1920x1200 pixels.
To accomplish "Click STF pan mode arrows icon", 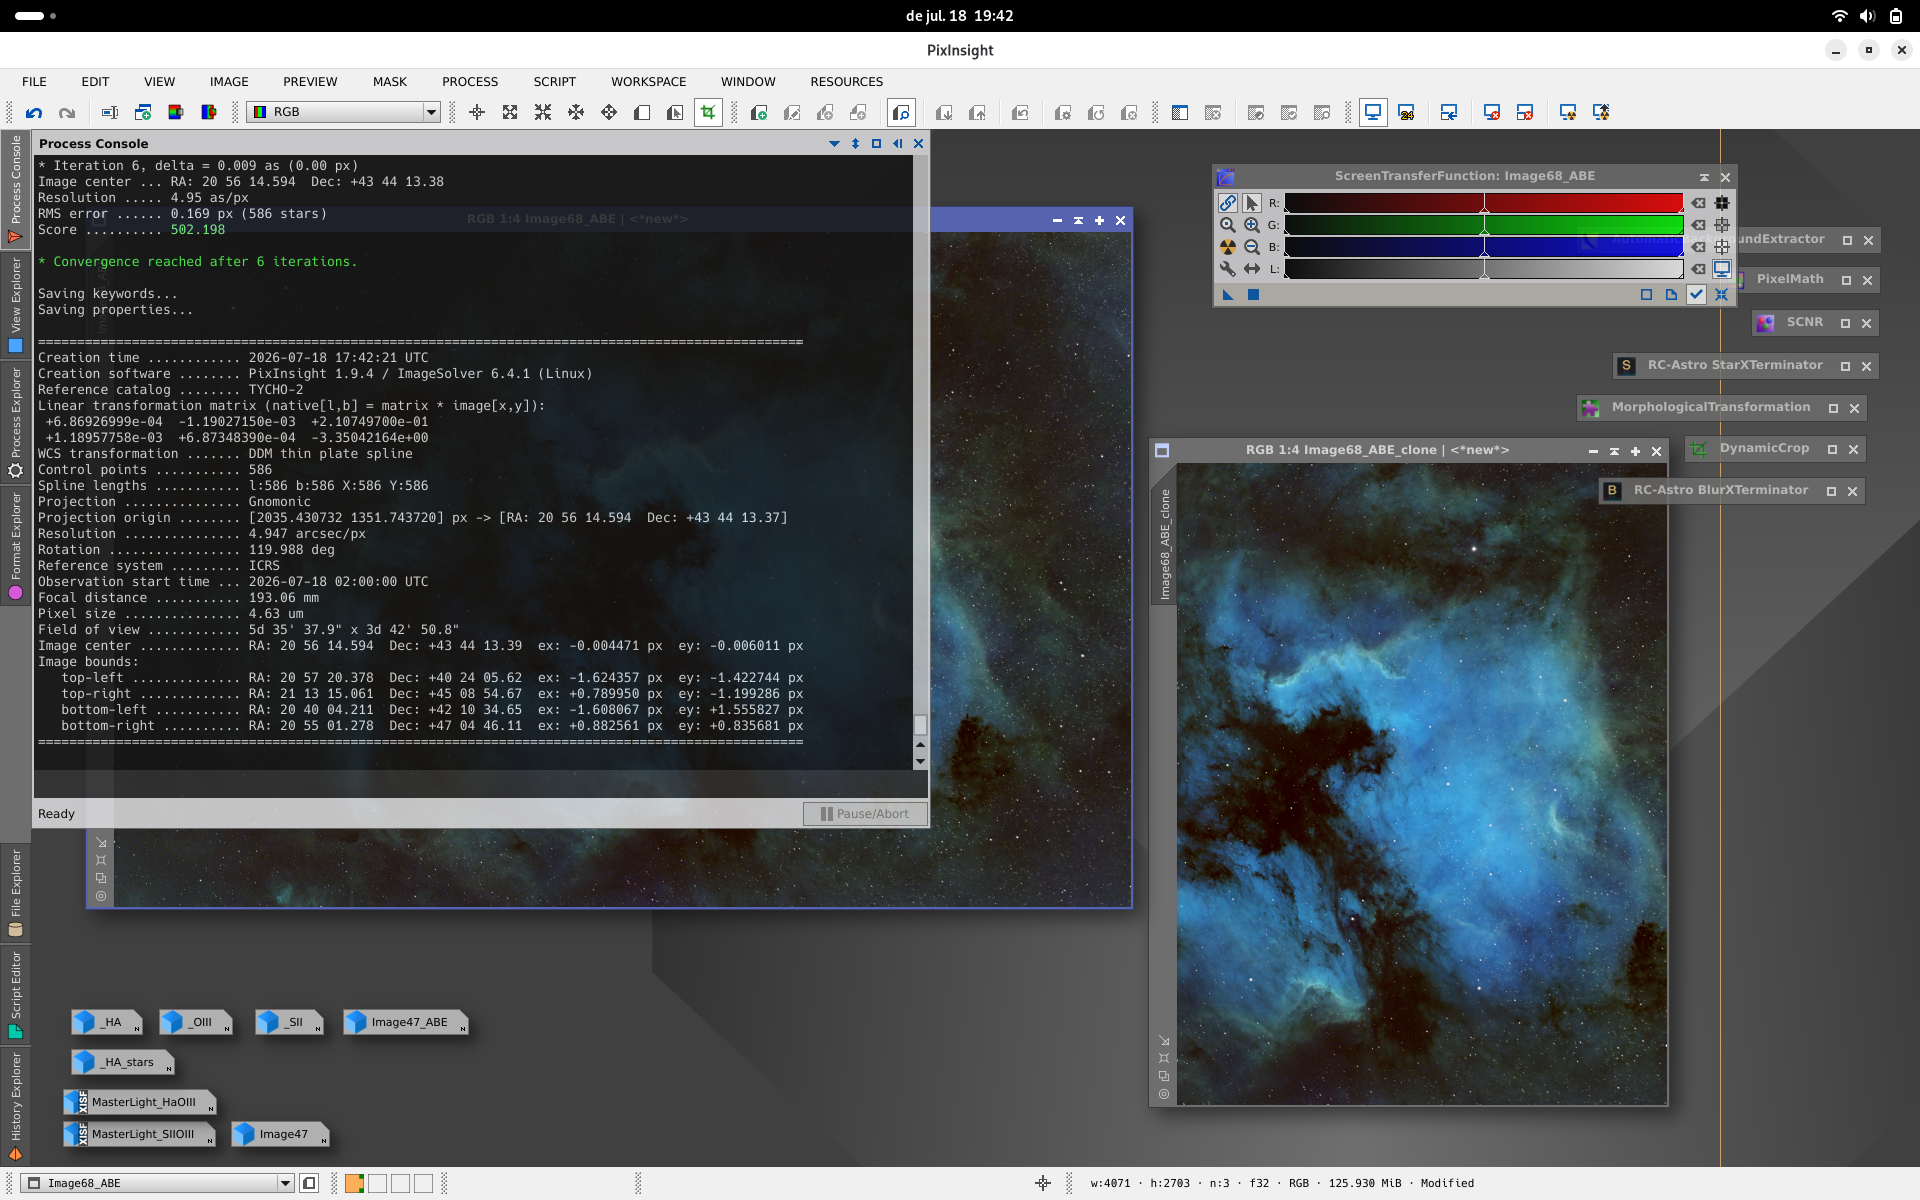I will point(1251,269).
